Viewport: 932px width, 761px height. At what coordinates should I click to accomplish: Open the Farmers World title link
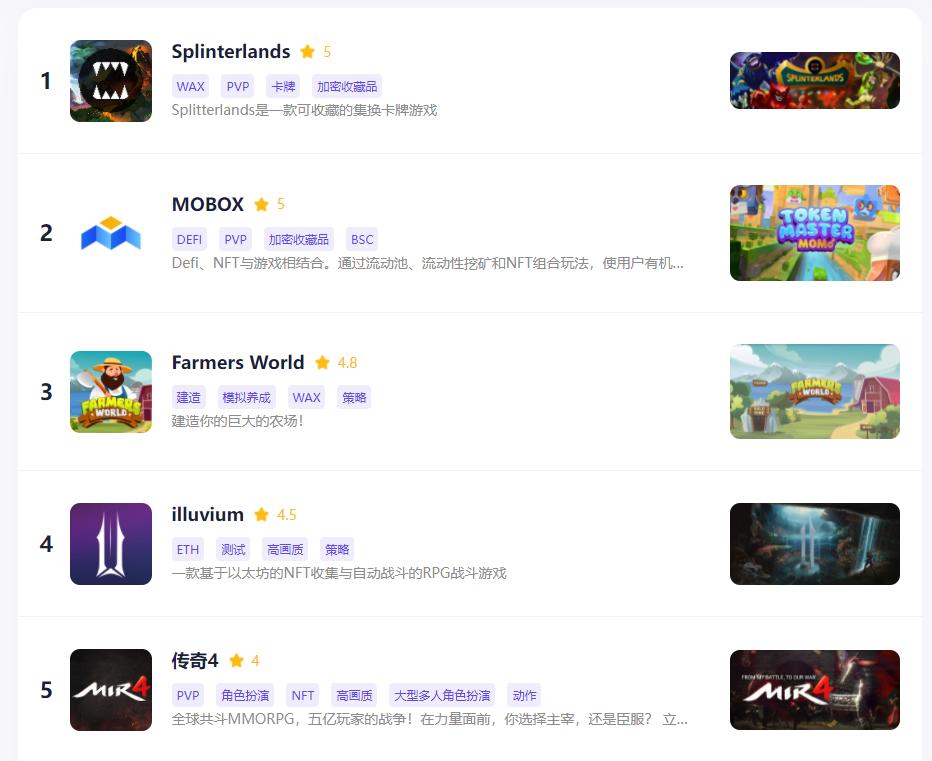coord(238,363)
